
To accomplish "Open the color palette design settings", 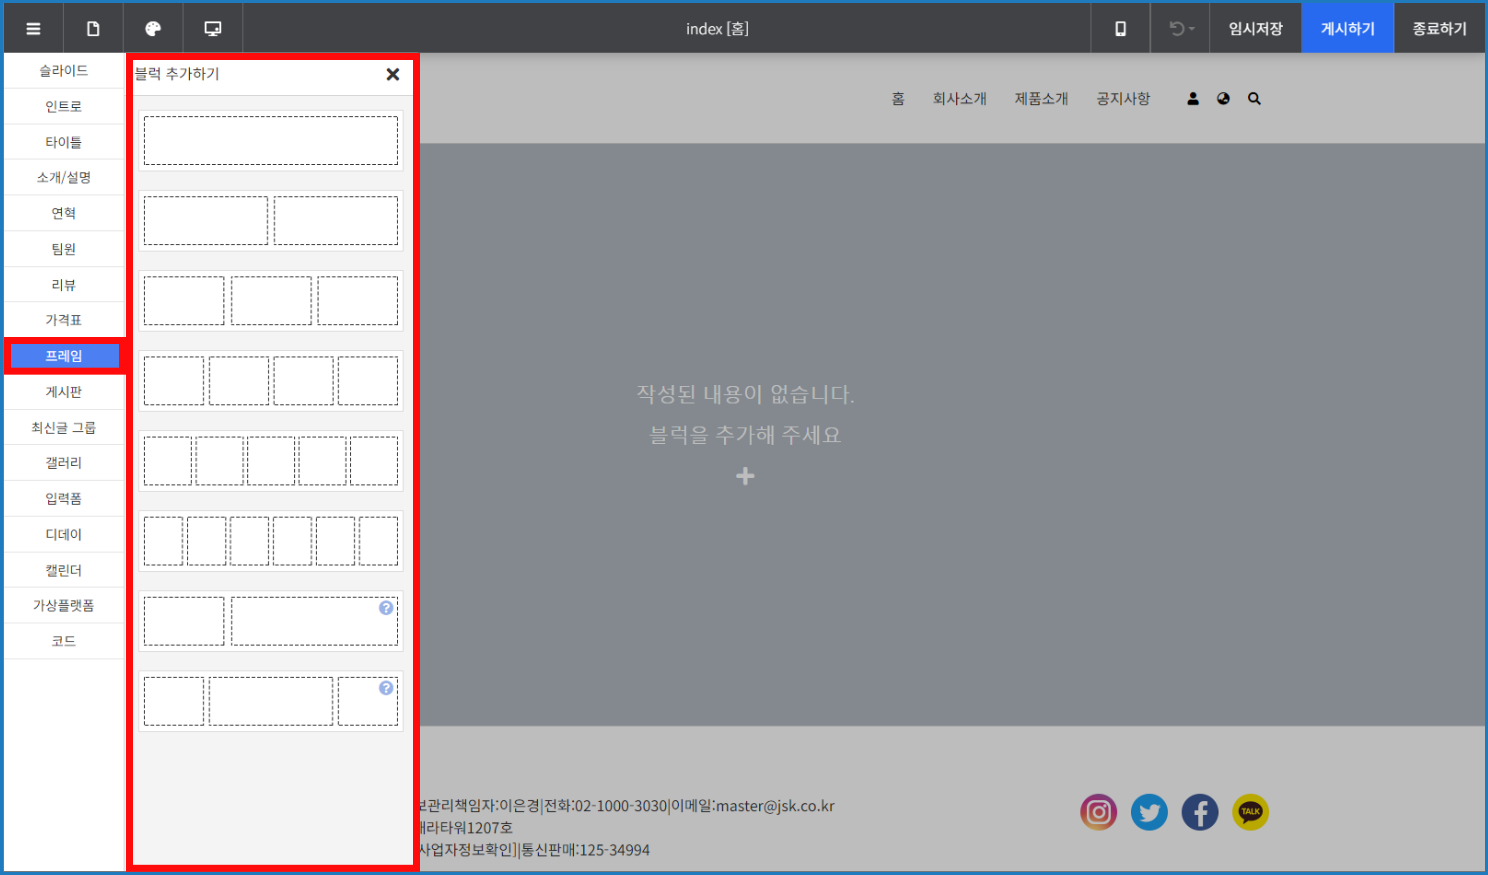I will tap(153, 29).
